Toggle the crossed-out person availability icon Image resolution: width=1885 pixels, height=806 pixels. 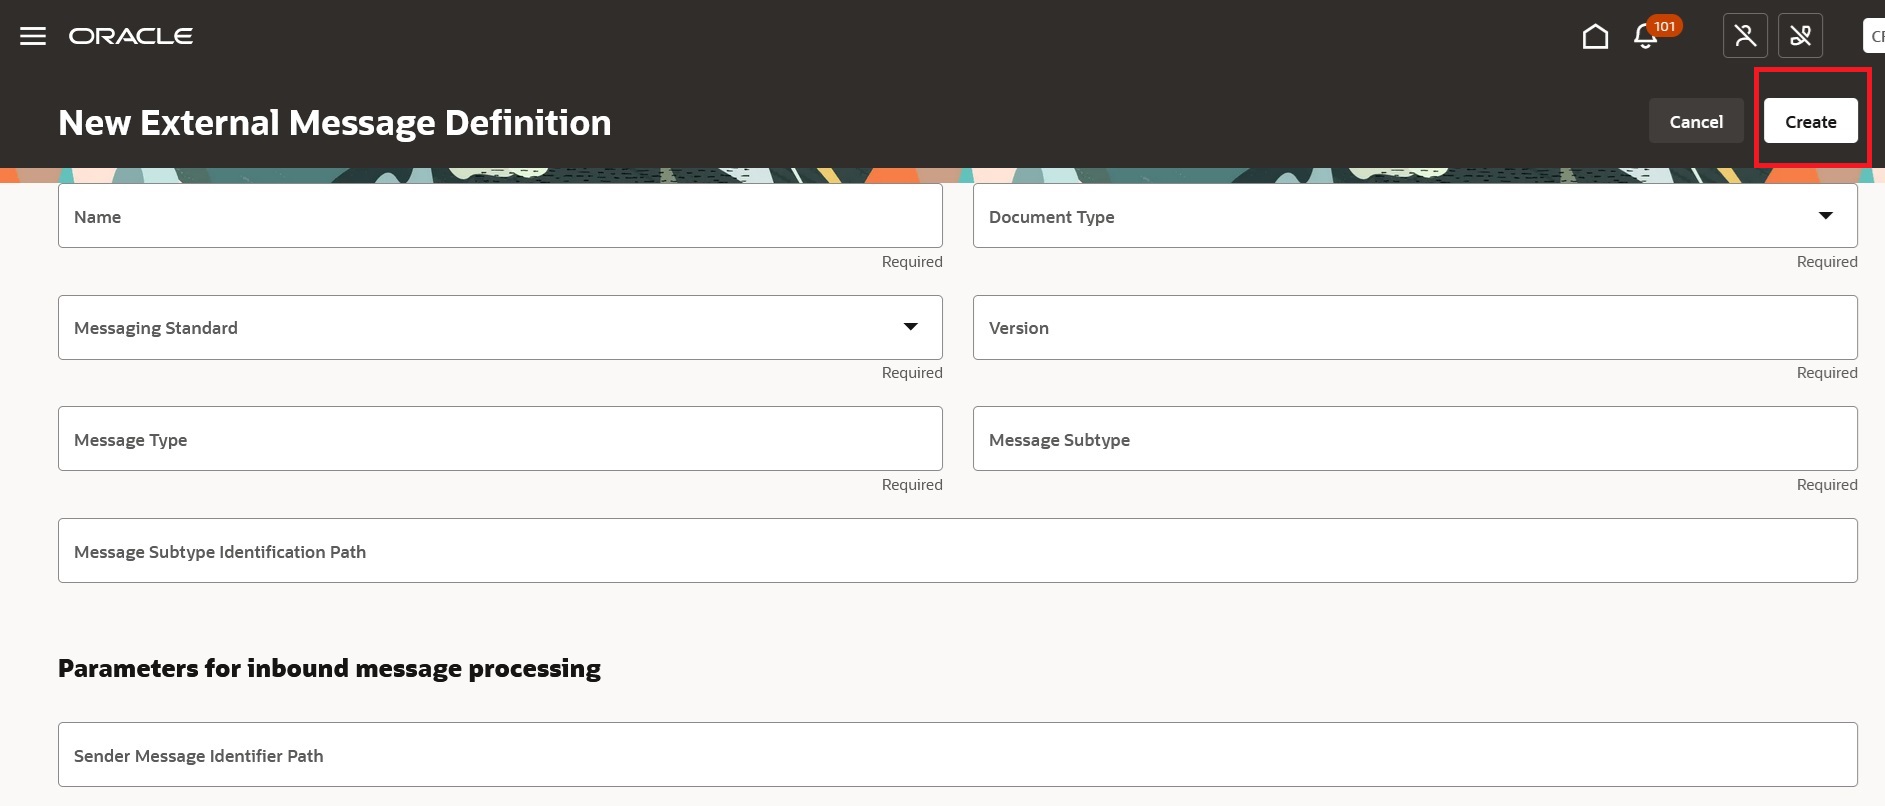(x=1745, y=36)
